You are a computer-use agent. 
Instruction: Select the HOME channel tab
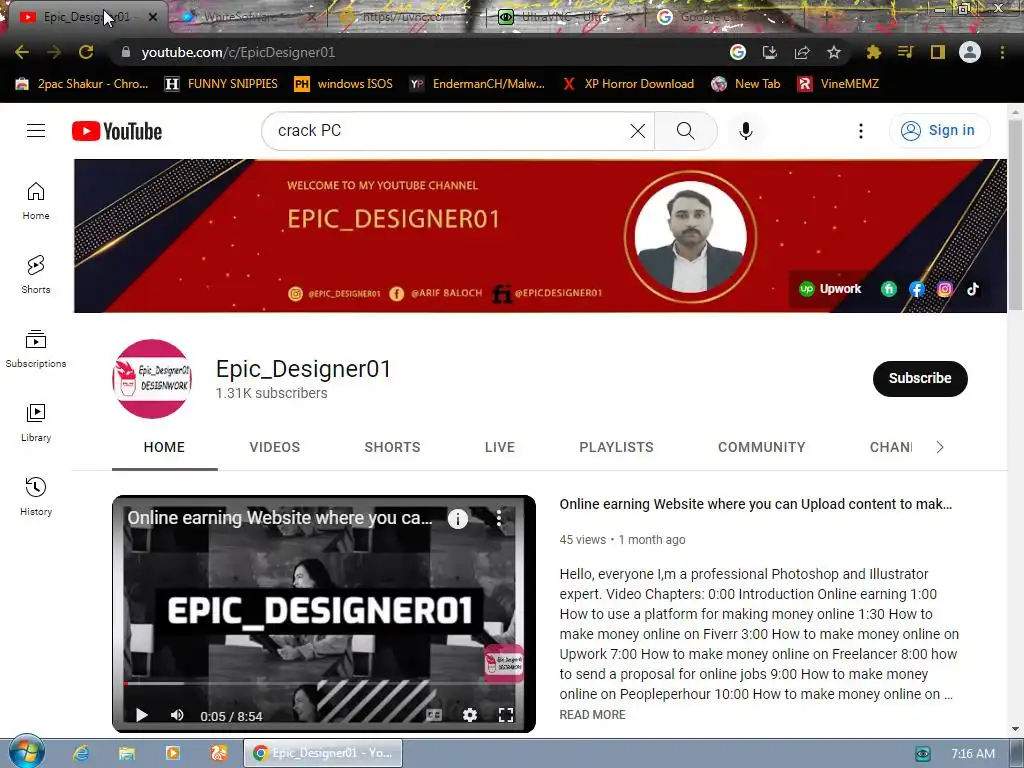[x=164, y=447]
